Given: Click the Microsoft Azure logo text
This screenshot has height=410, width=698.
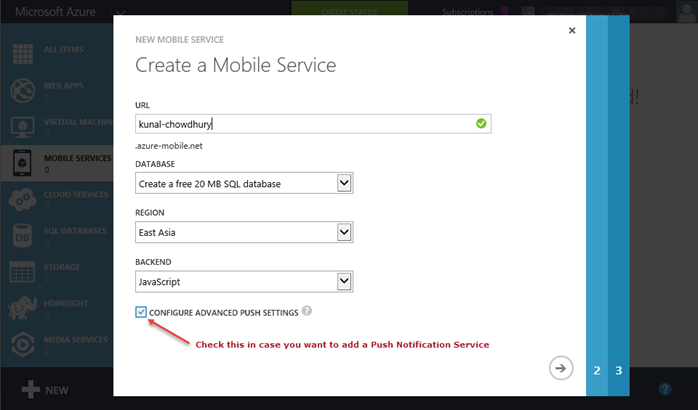Looking at the screenshot, I should tap(55, 12).
